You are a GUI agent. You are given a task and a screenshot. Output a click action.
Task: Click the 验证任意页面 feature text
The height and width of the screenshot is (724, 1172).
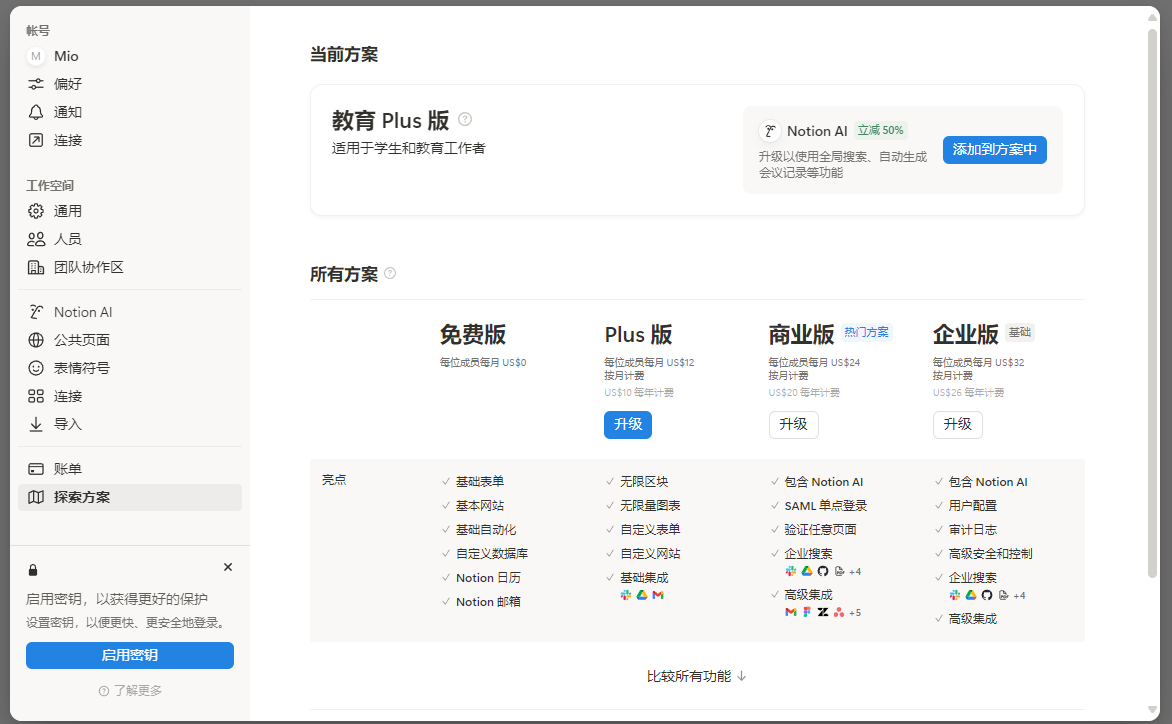[821, 530]
